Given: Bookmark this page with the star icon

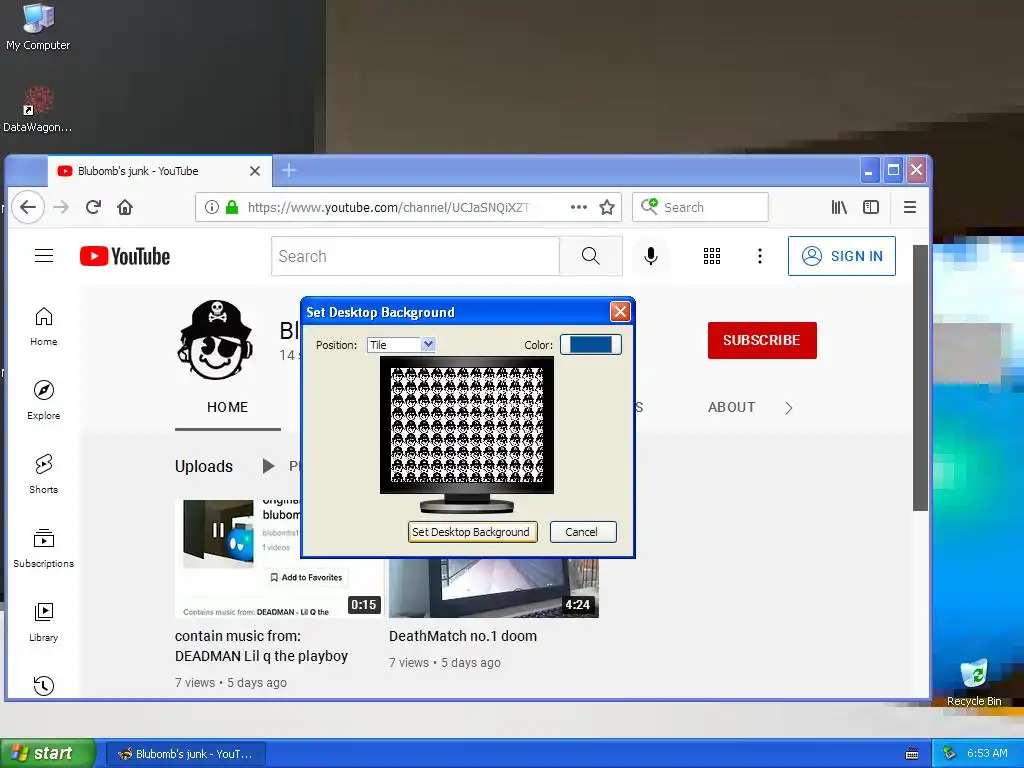Looking at the screenshot, I should pyautogui.click(x=607, y=207).
